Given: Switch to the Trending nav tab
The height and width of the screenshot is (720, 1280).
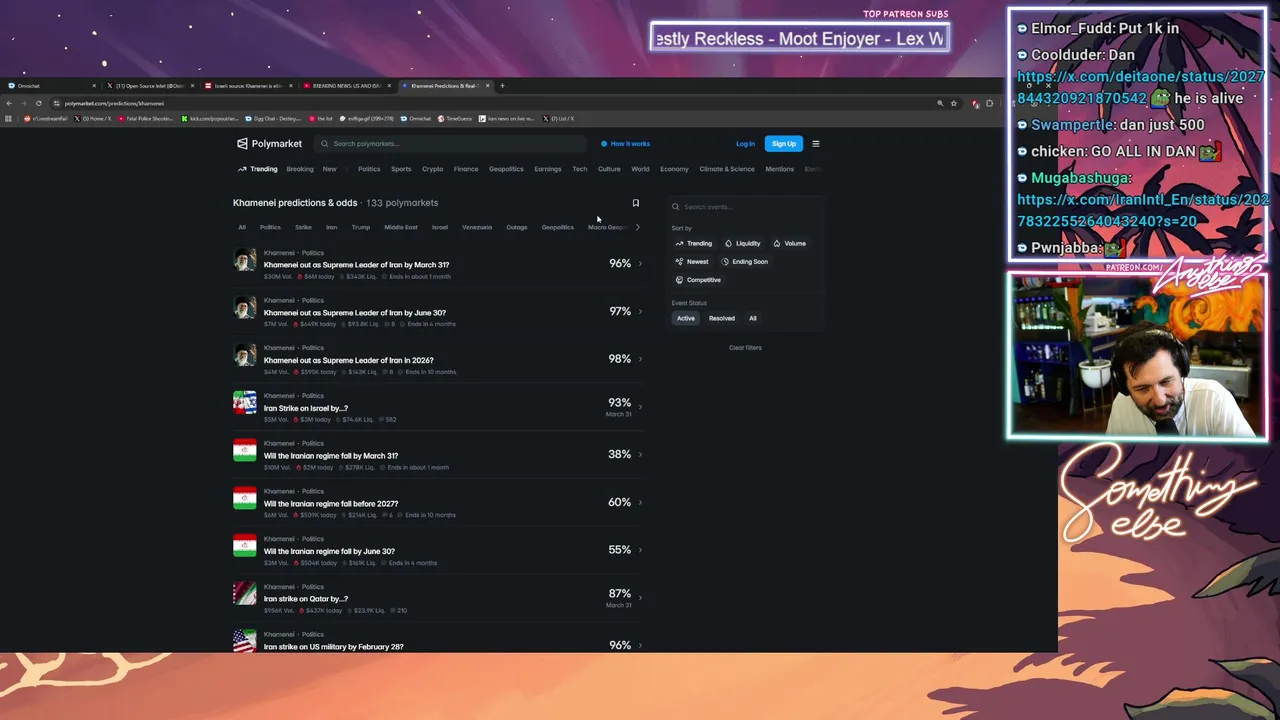Looking at the screenshot, I should click(258, 169).
